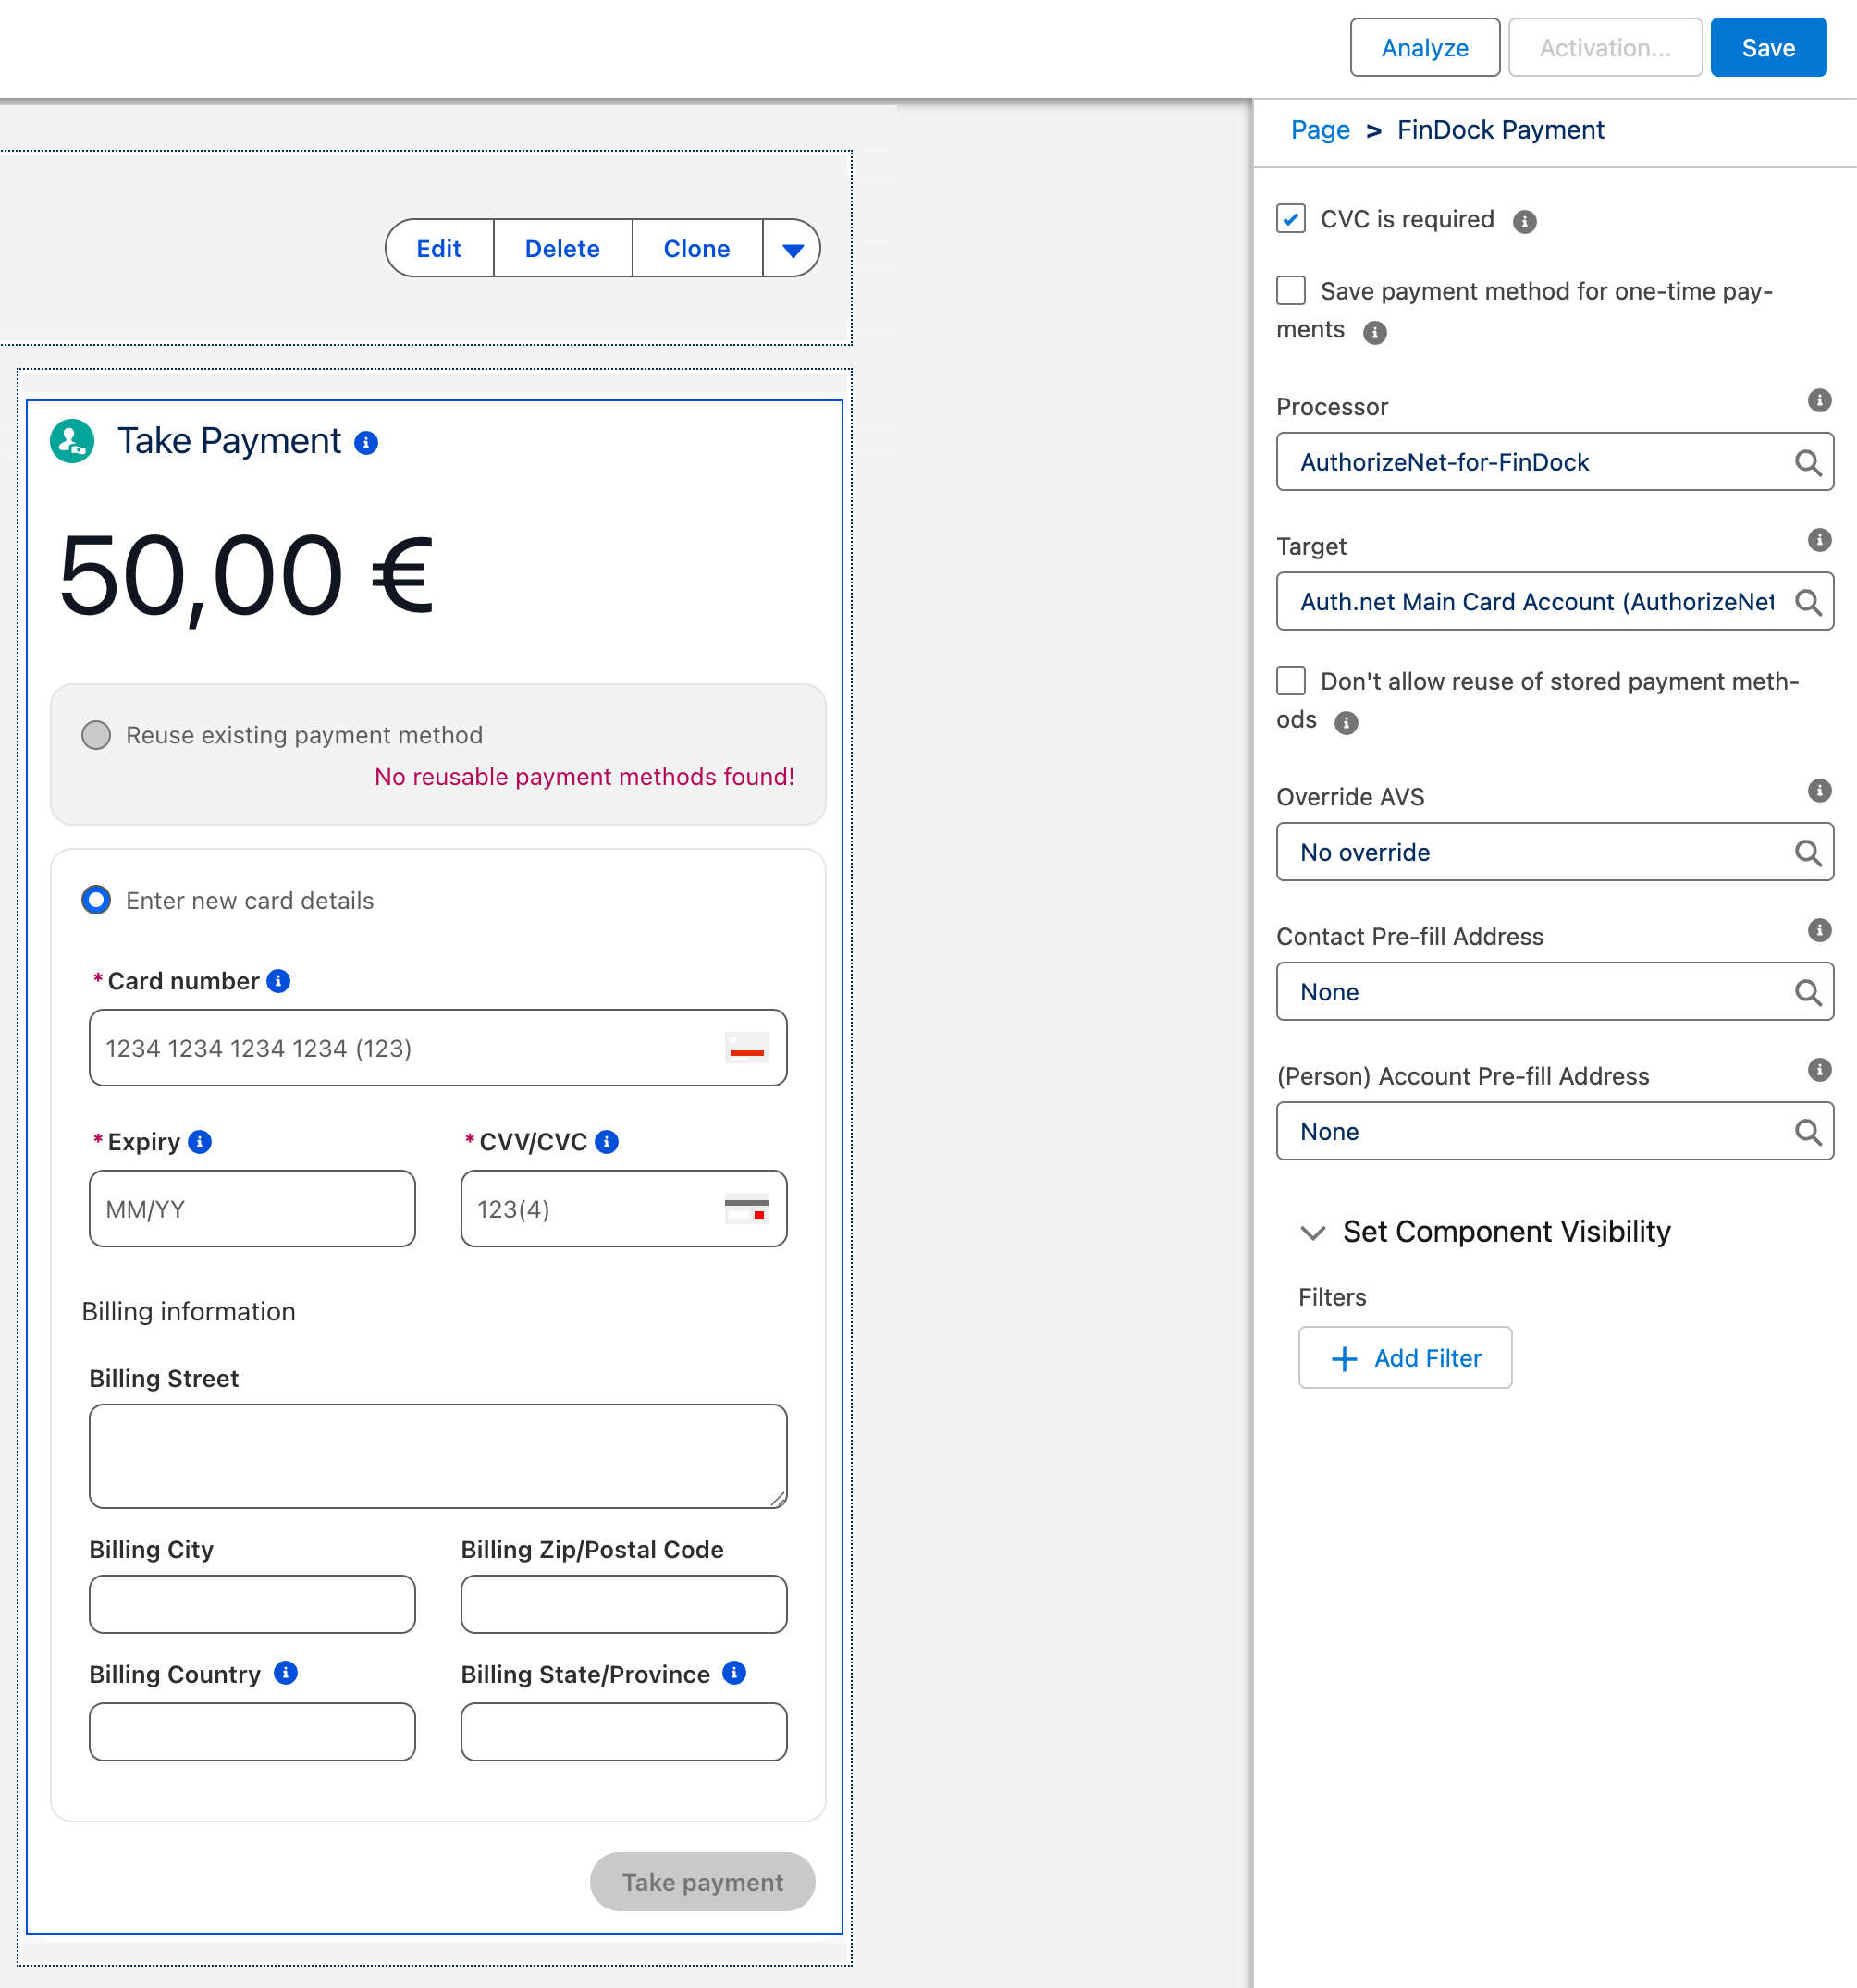
Task: Click the Clone button
Action: point(697,249)
